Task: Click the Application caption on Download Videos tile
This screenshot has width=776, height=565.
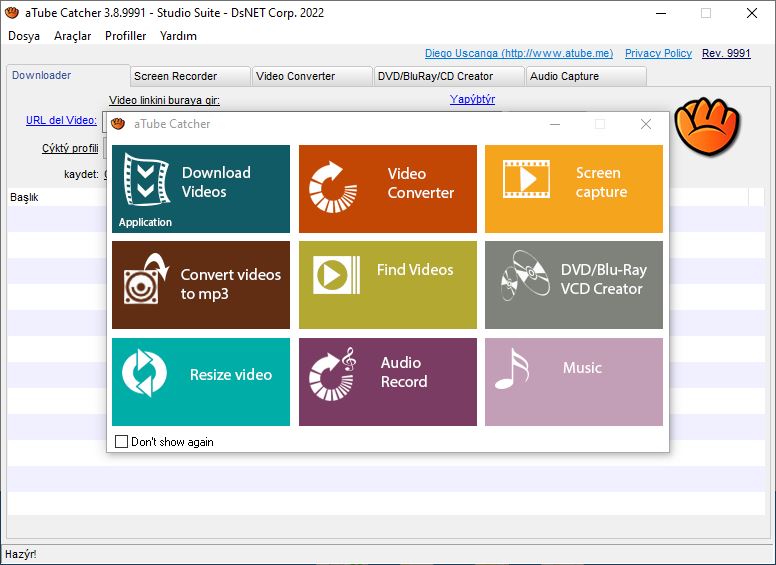Action: pyautogui.click(x=145, y=222)
